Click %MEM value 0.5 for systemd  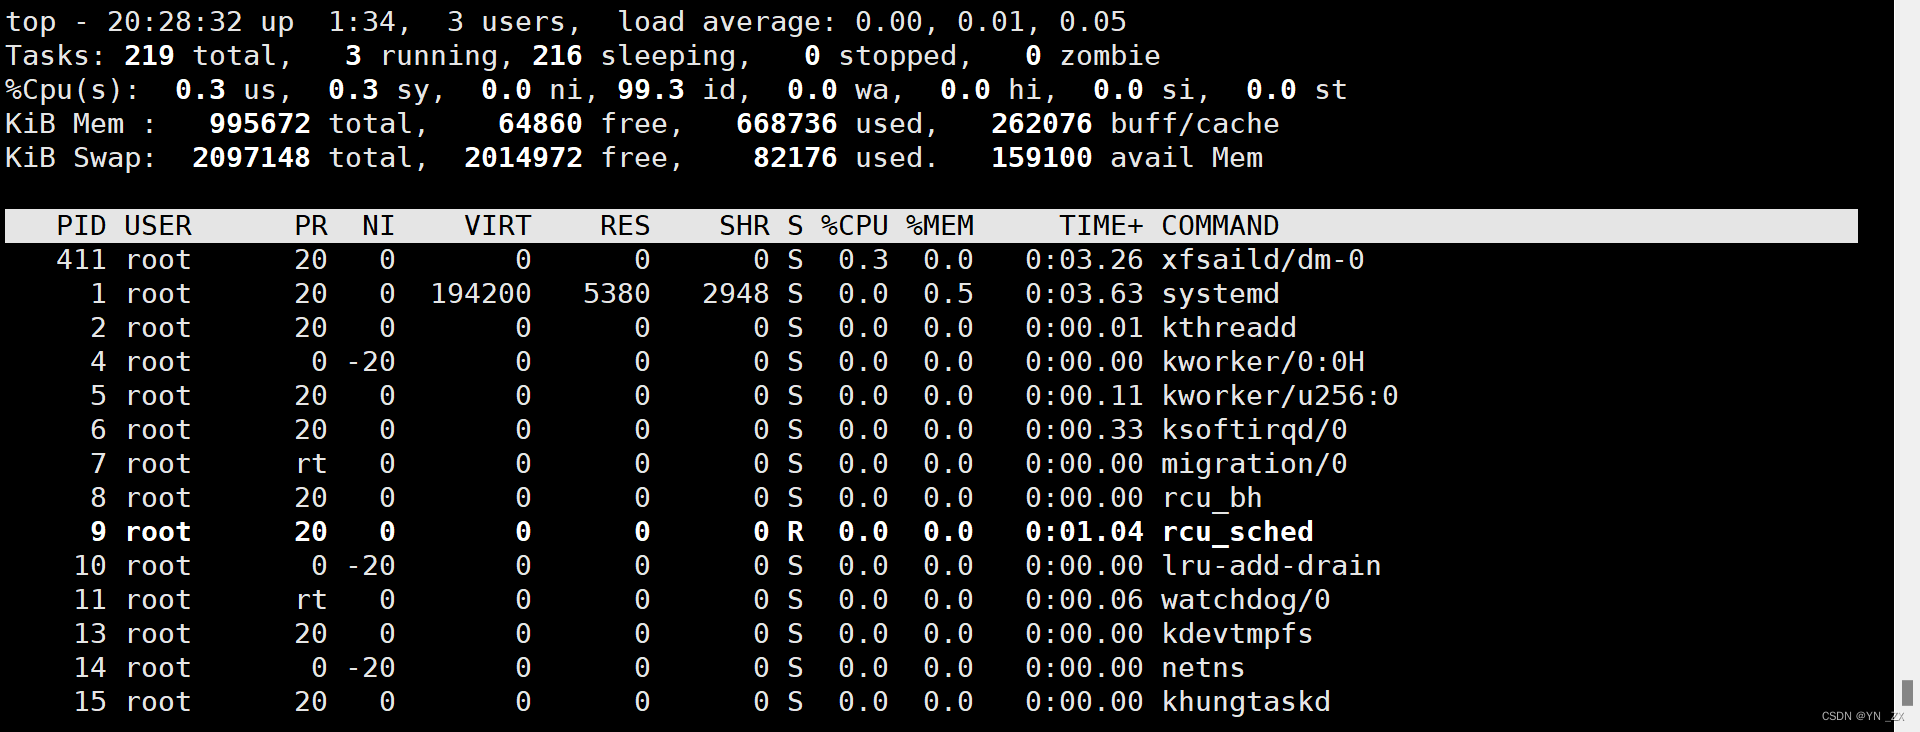[948, 294]
